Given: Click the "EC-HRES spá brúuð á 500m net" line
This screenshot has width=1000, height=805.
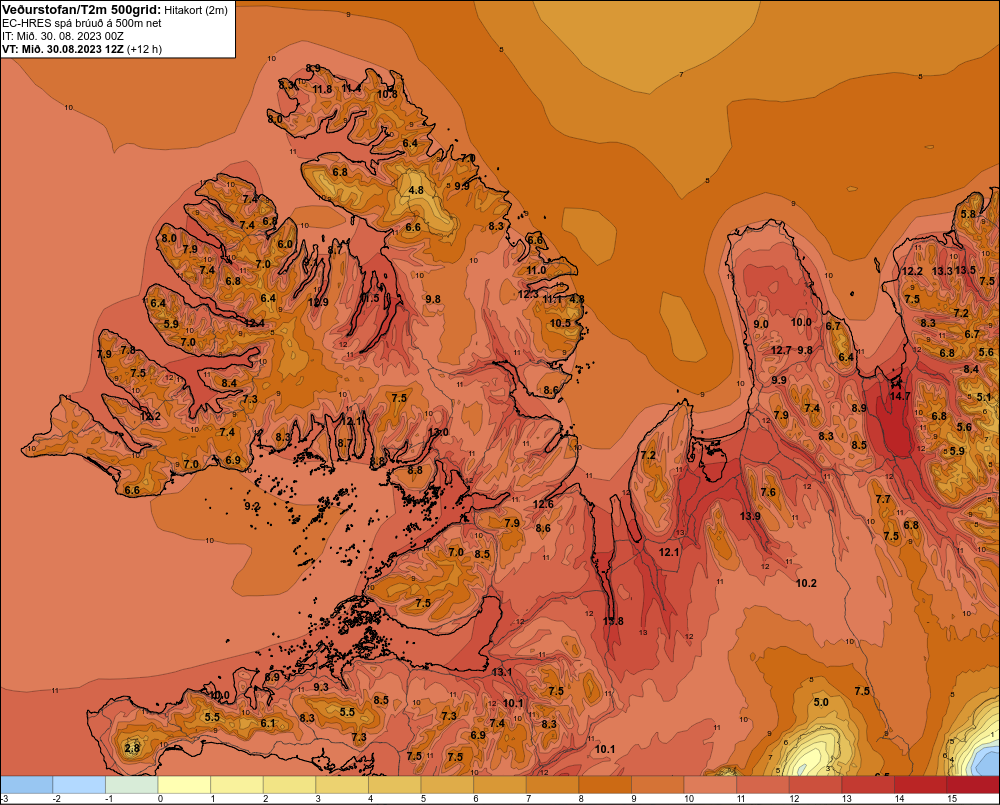Looking at the screenshot, I should (x=82, y=24).
